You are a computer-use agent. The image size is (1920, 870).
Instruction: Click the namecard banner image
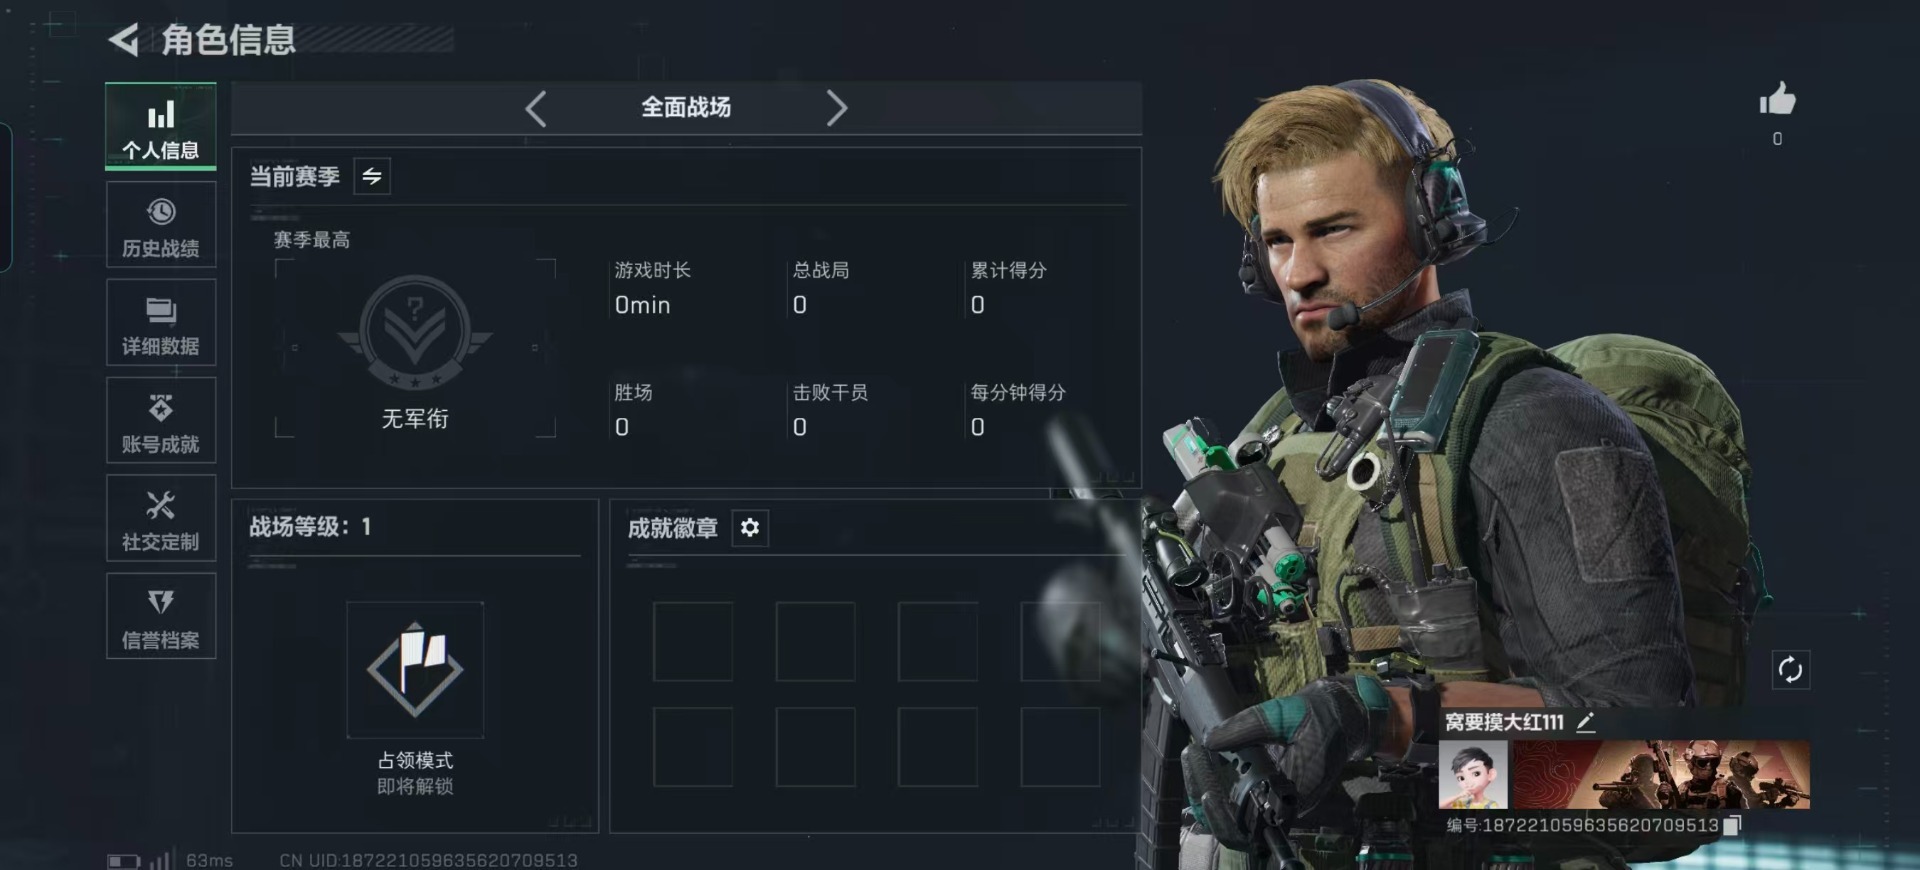point(1661,775)
